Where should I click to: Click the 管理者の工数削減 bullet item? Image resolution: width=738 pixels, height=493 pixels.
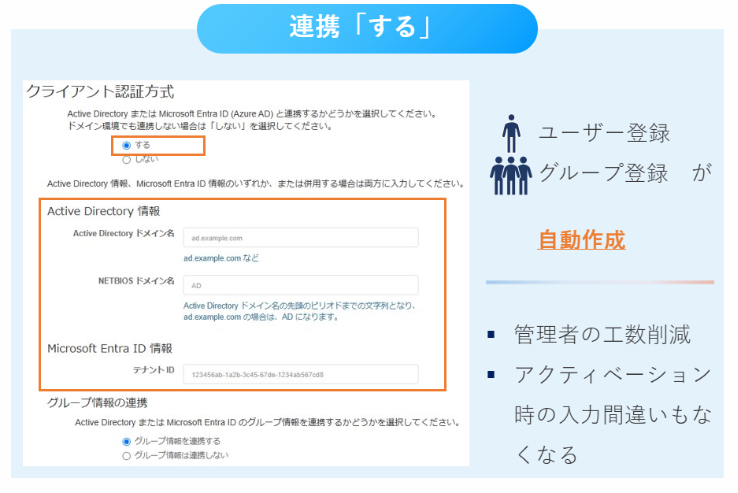click(602, 334)
